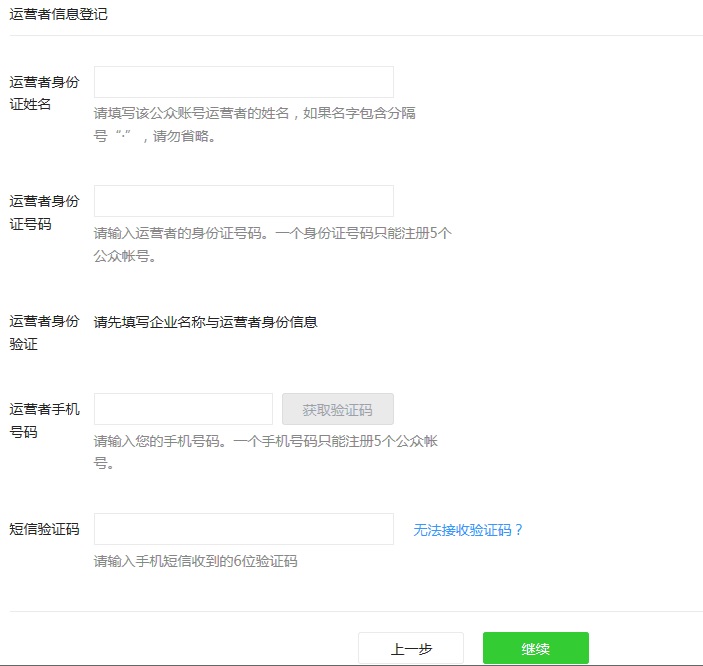This screenshot has width=703, height=666.
Task: Click the hint text about 分隔号 in names
Action: pyautogui.click(x=255, y=125)
